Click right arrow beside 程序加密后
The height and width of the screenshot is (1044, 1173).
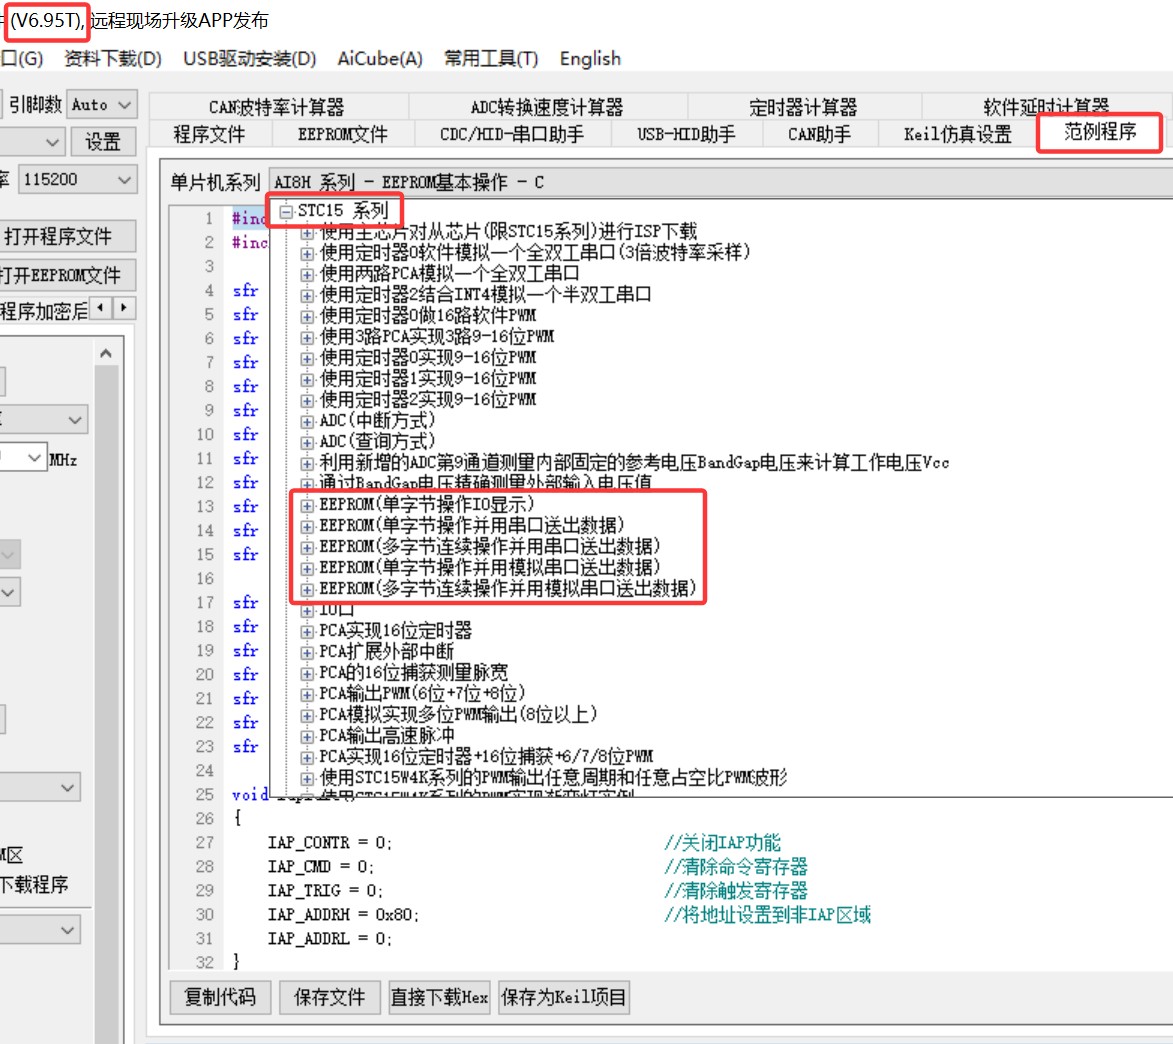point(123,308)
